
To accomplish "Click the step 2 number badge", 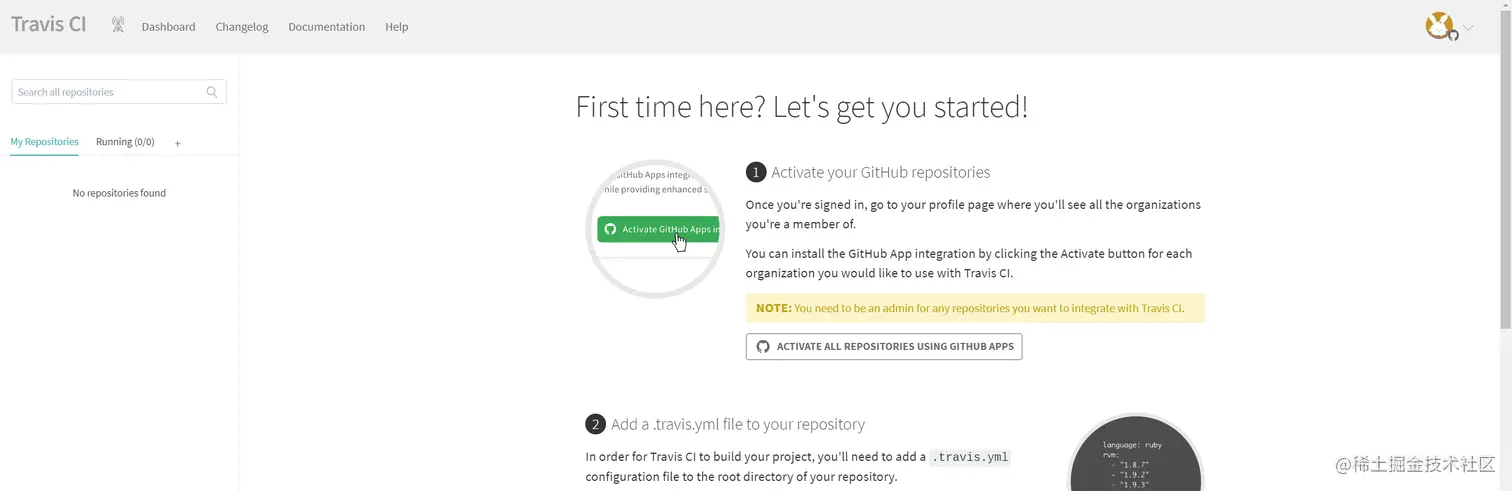I will pos(595,424).
